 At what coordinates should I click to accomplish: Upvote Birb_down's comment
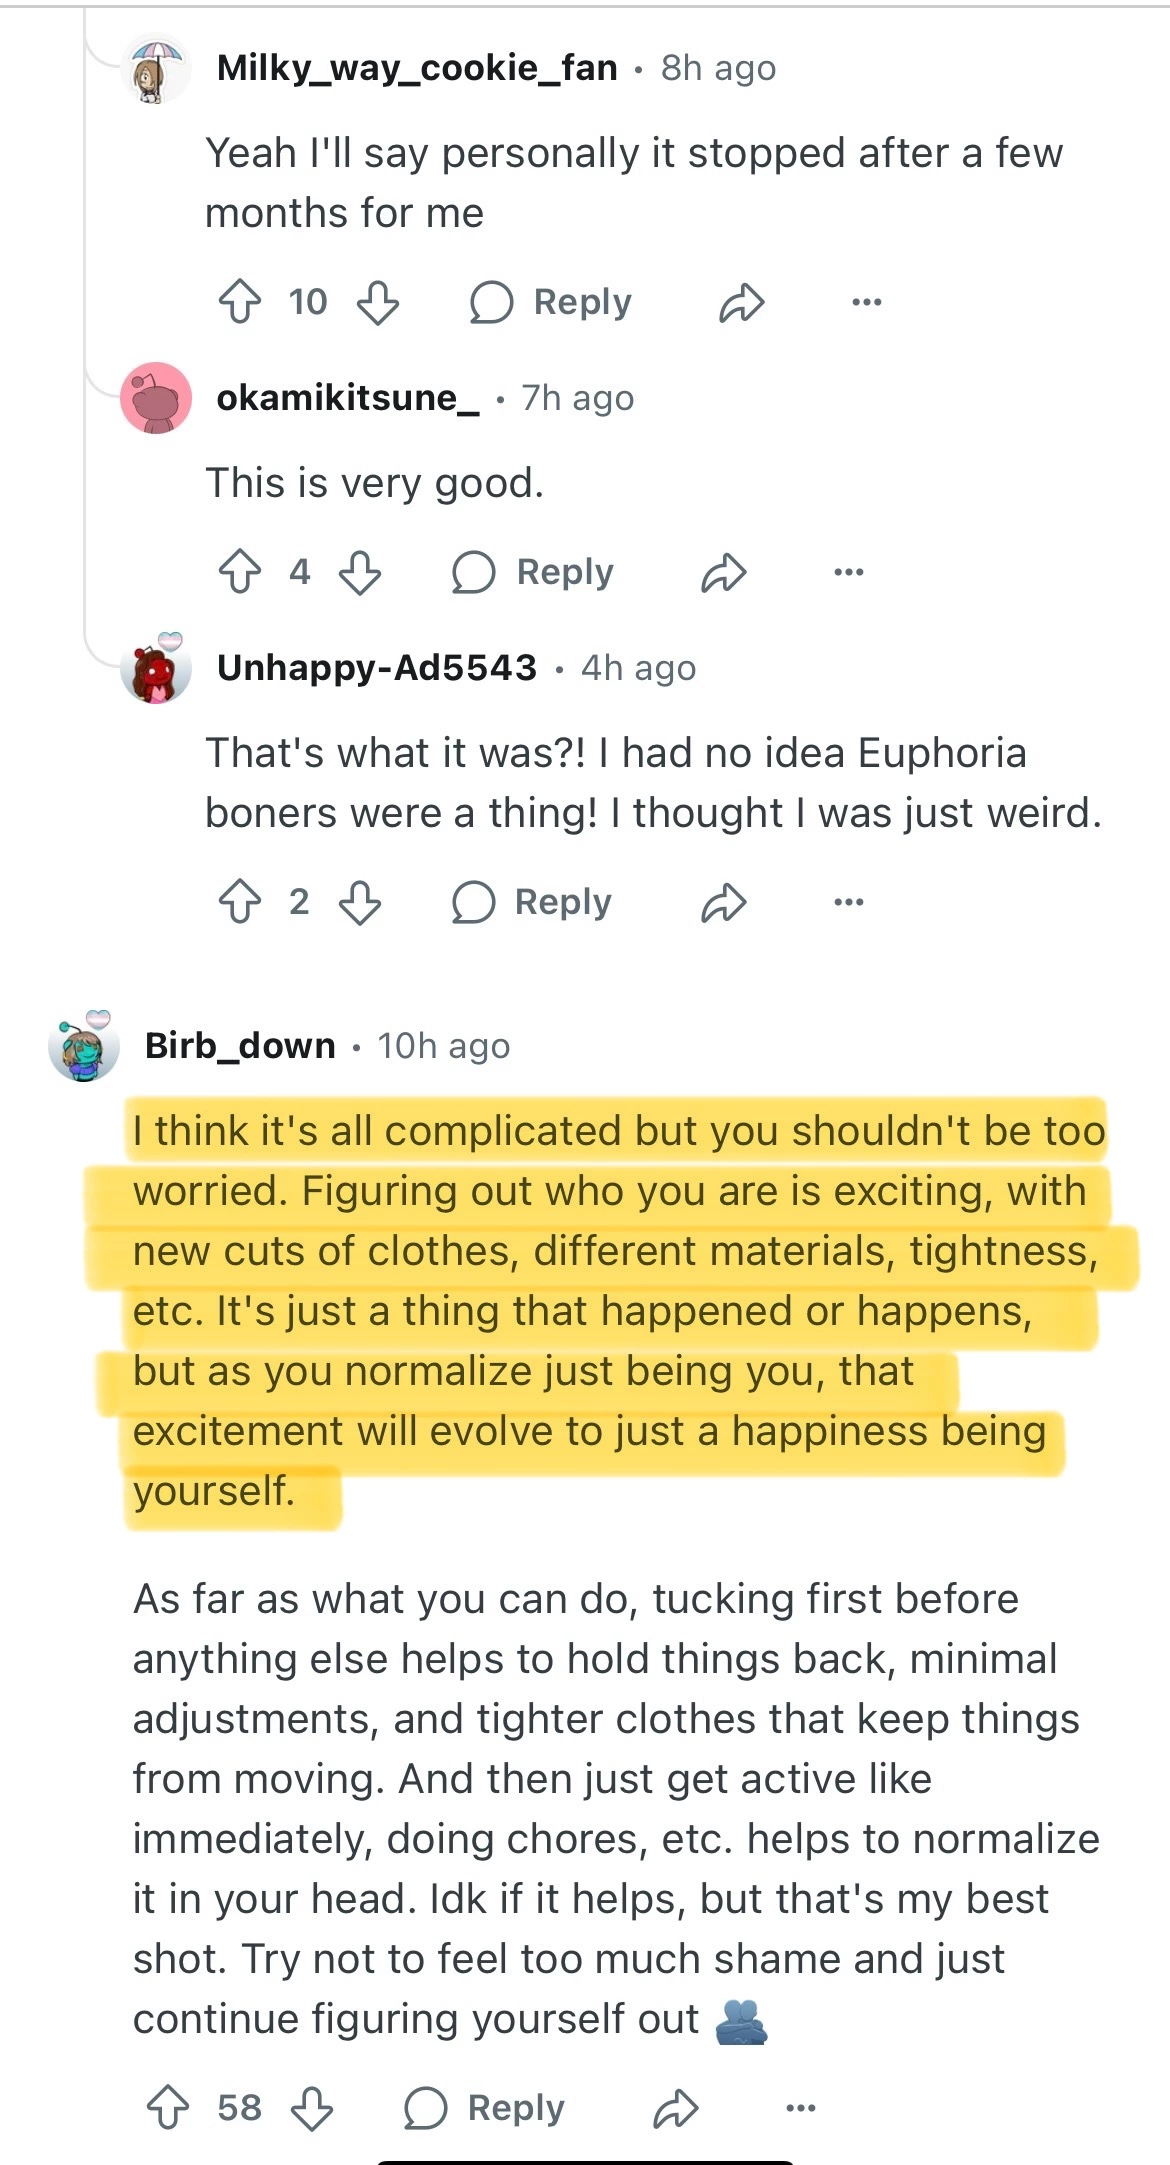(168, 2108)
